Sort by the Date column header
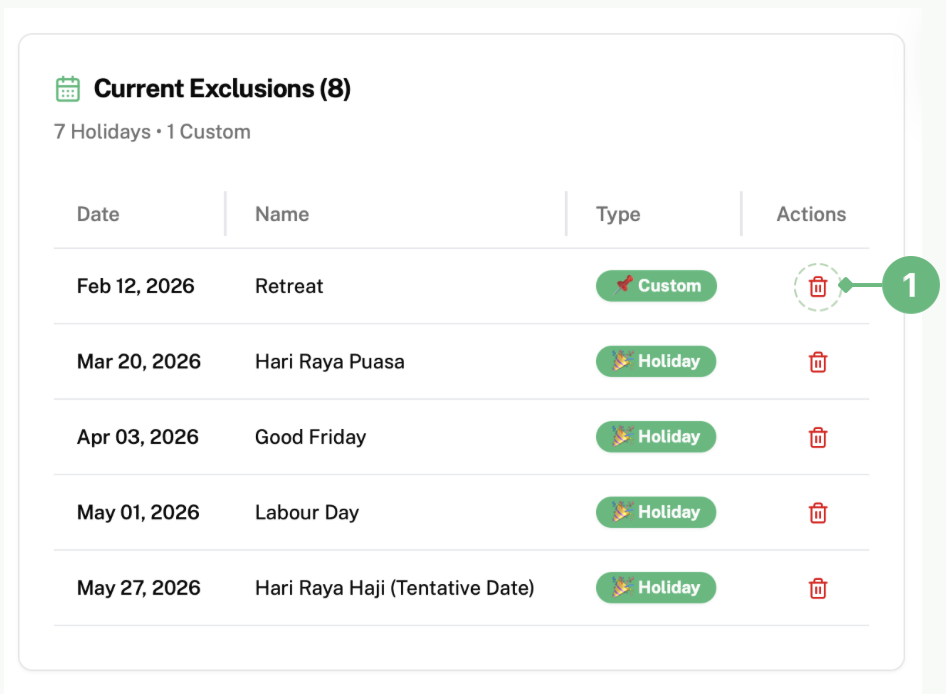This screenshot has height=694, width=946. [98, 214]
